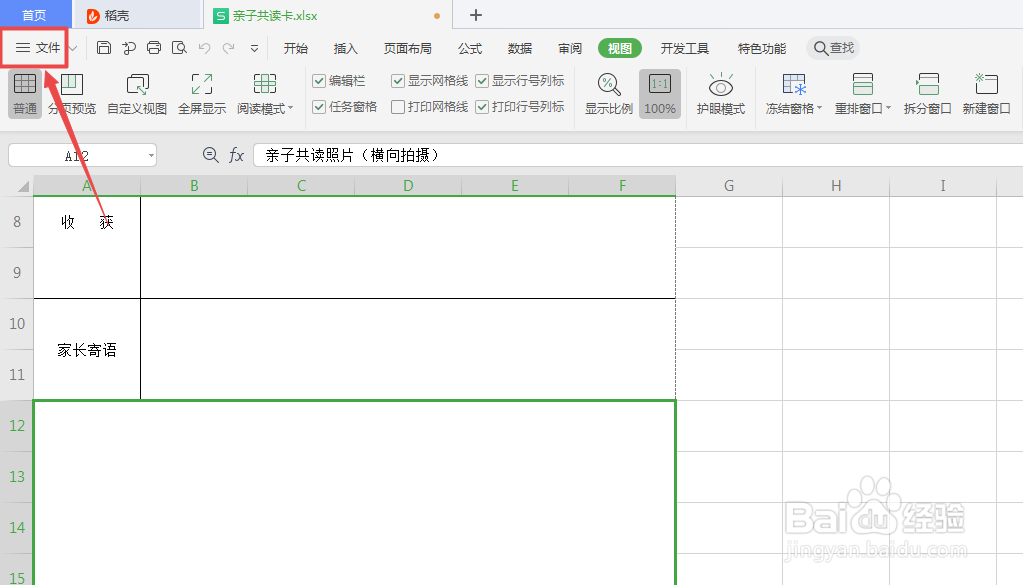This screenshot has height=585, width=1023.
Task: Expand the 冻结窗格 dropdown arrow
Action: click(819, 108)
